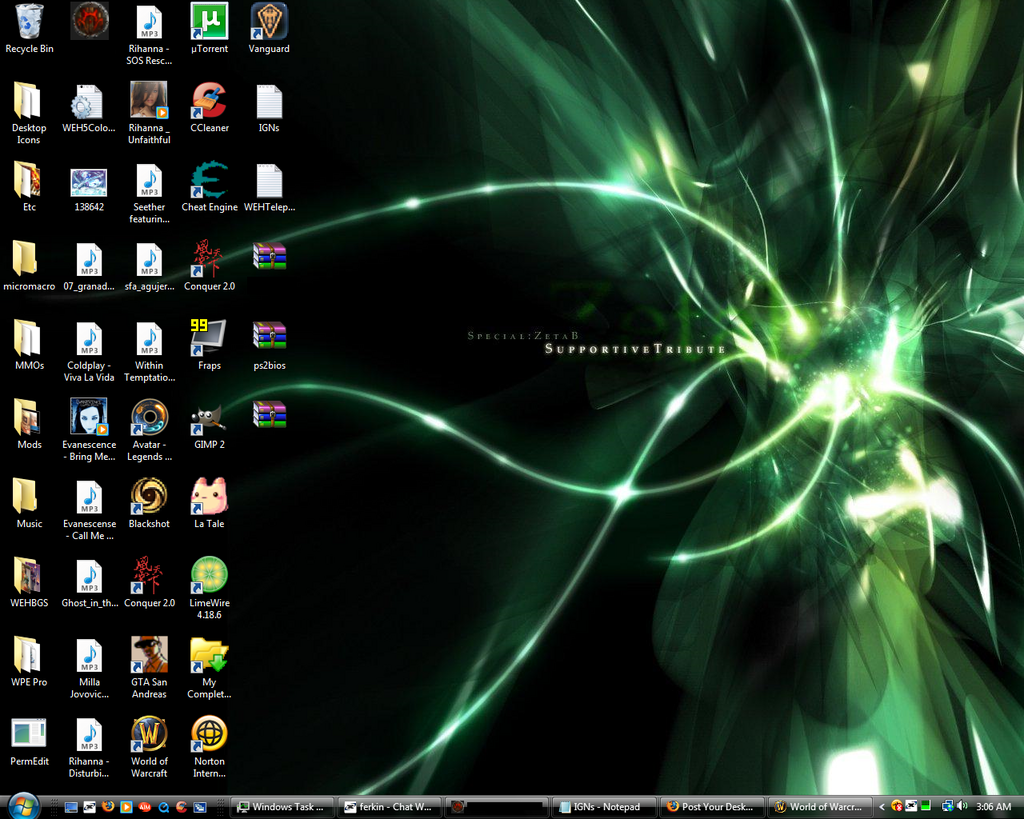Viewport: 1024px width, 819px height.
Task: Select the Evanescence Bring Me video thumbnail
Action: tap(89, 418)
